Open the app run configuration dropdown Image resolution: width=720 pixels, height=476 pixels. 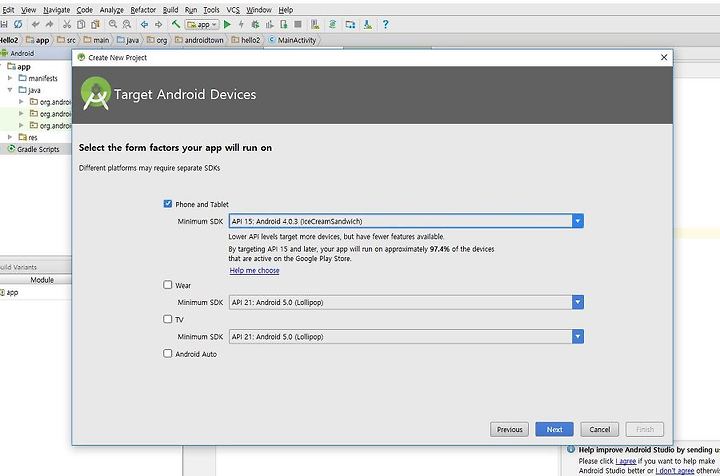202,24
